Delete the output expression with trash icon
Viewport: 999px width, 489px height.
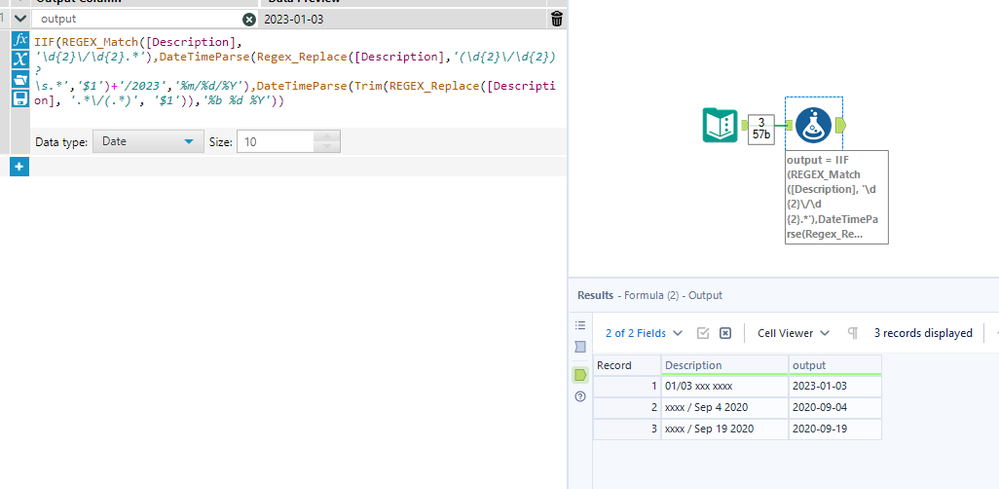pos(557,19)
